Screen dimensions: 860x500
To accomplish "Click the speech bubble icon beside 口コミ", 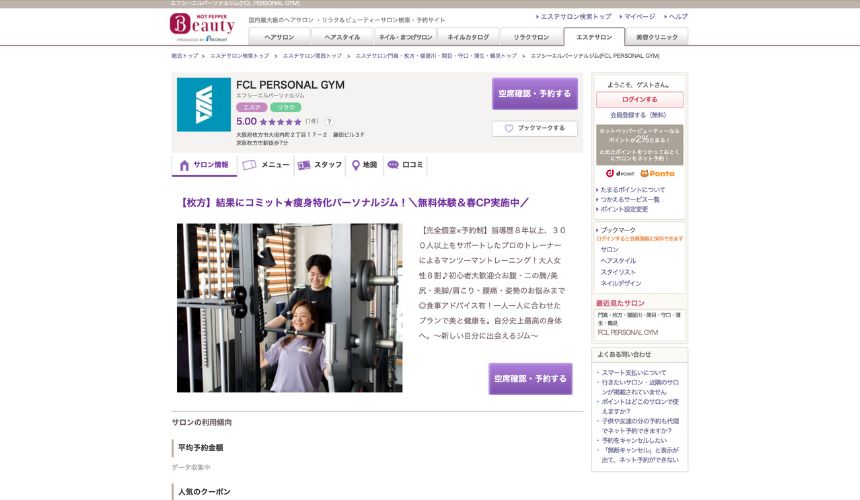I will (x=393, y=164).
